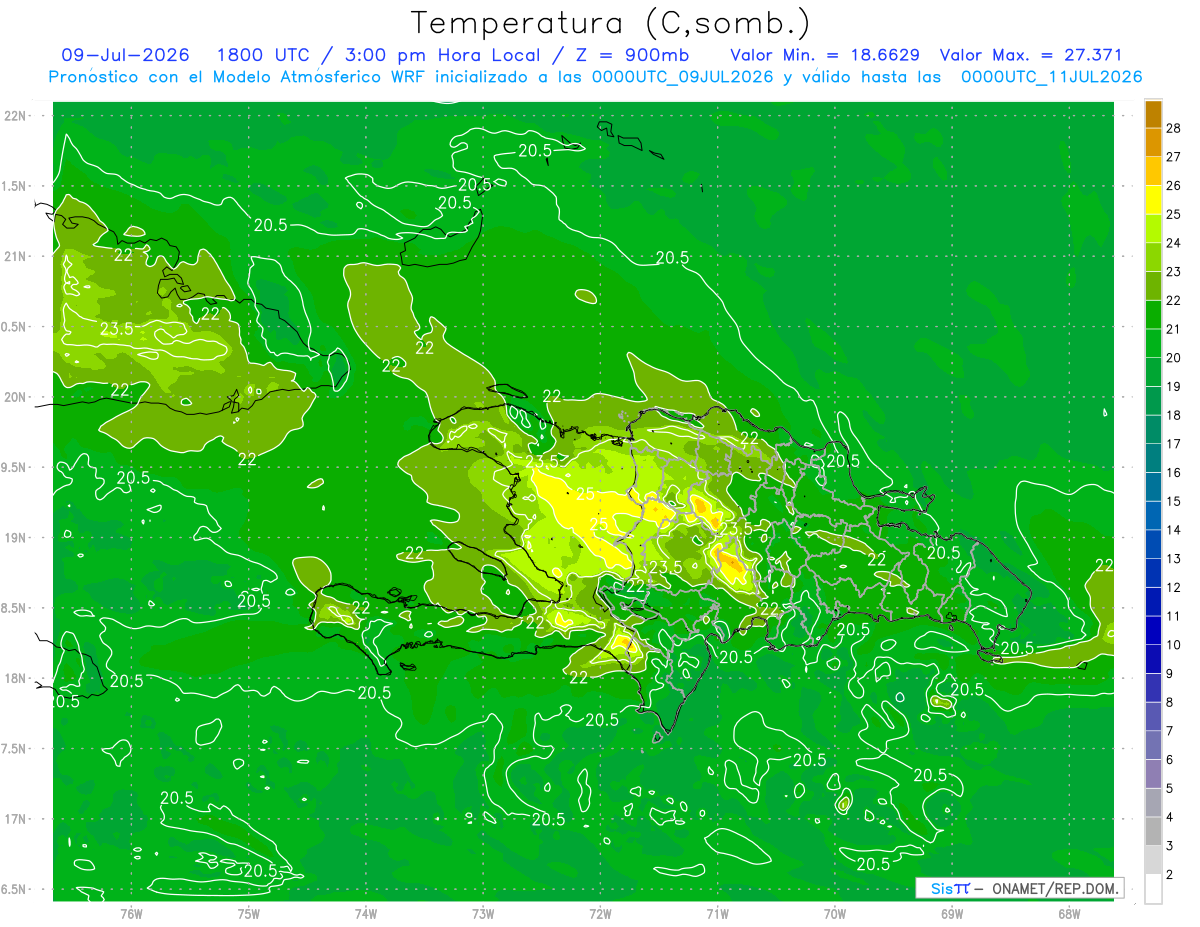Click the 75W longitude axis label
Viewport: 1200px width, 927px height.
249,914
